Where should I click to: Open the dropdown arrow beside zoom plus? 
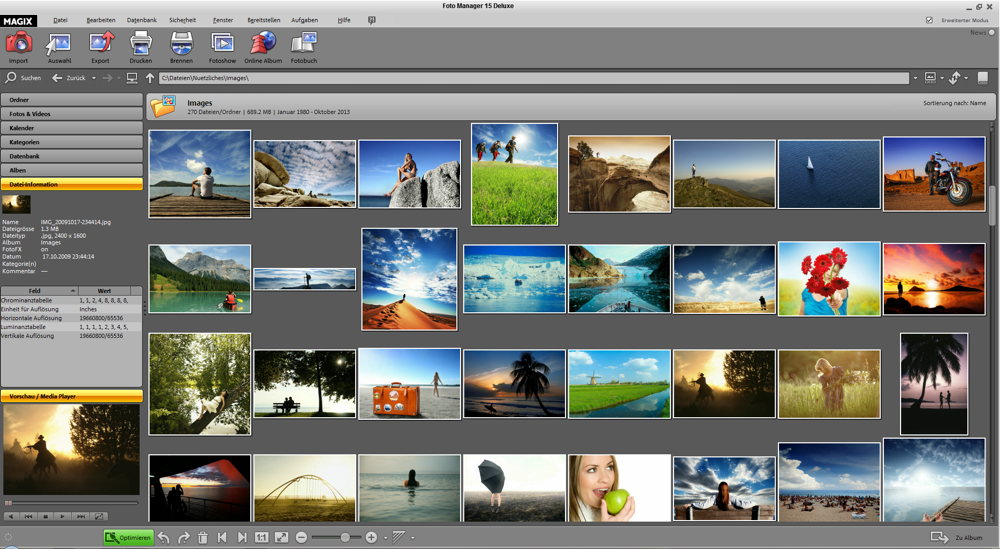click(385, 538)
